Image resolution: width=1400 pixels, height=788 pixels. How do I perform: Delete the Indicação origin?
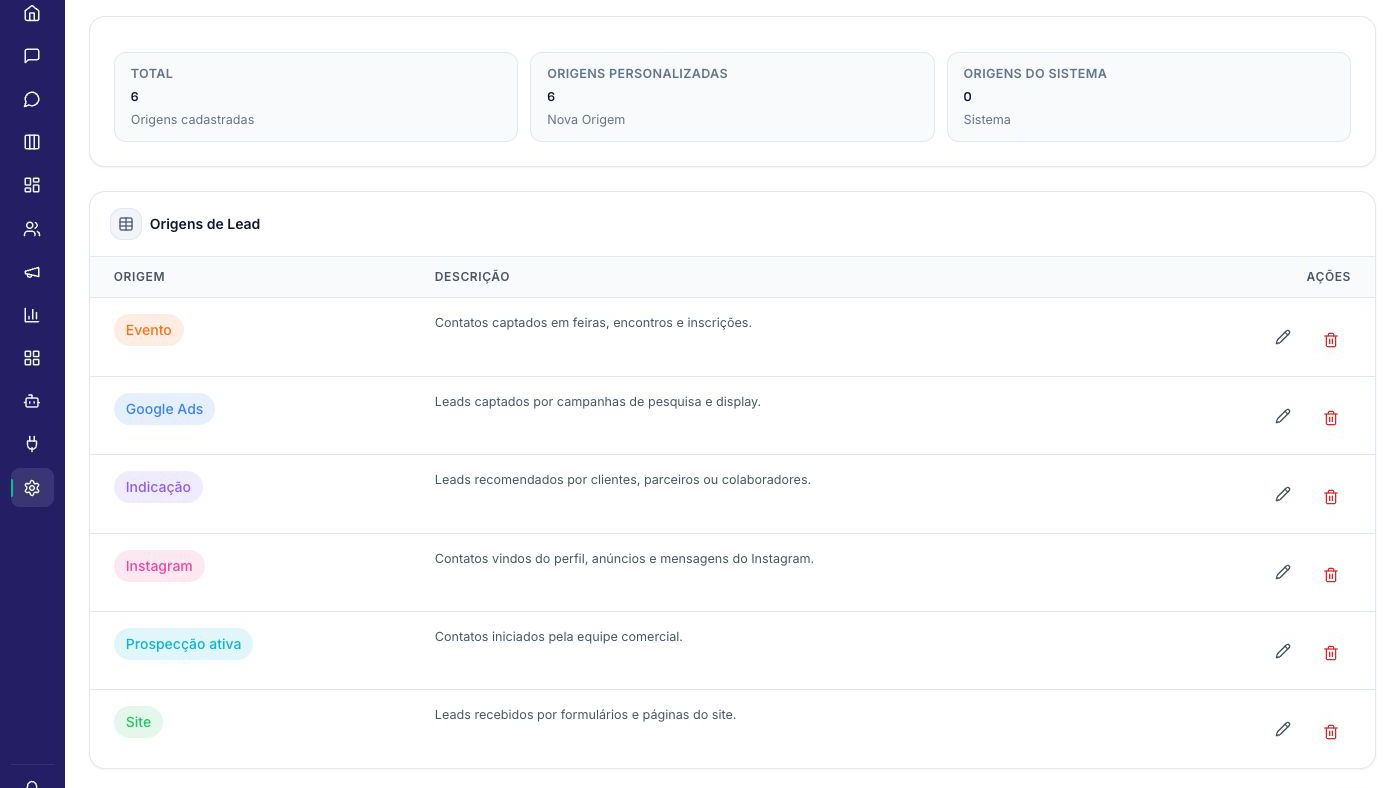(1331, 497)
